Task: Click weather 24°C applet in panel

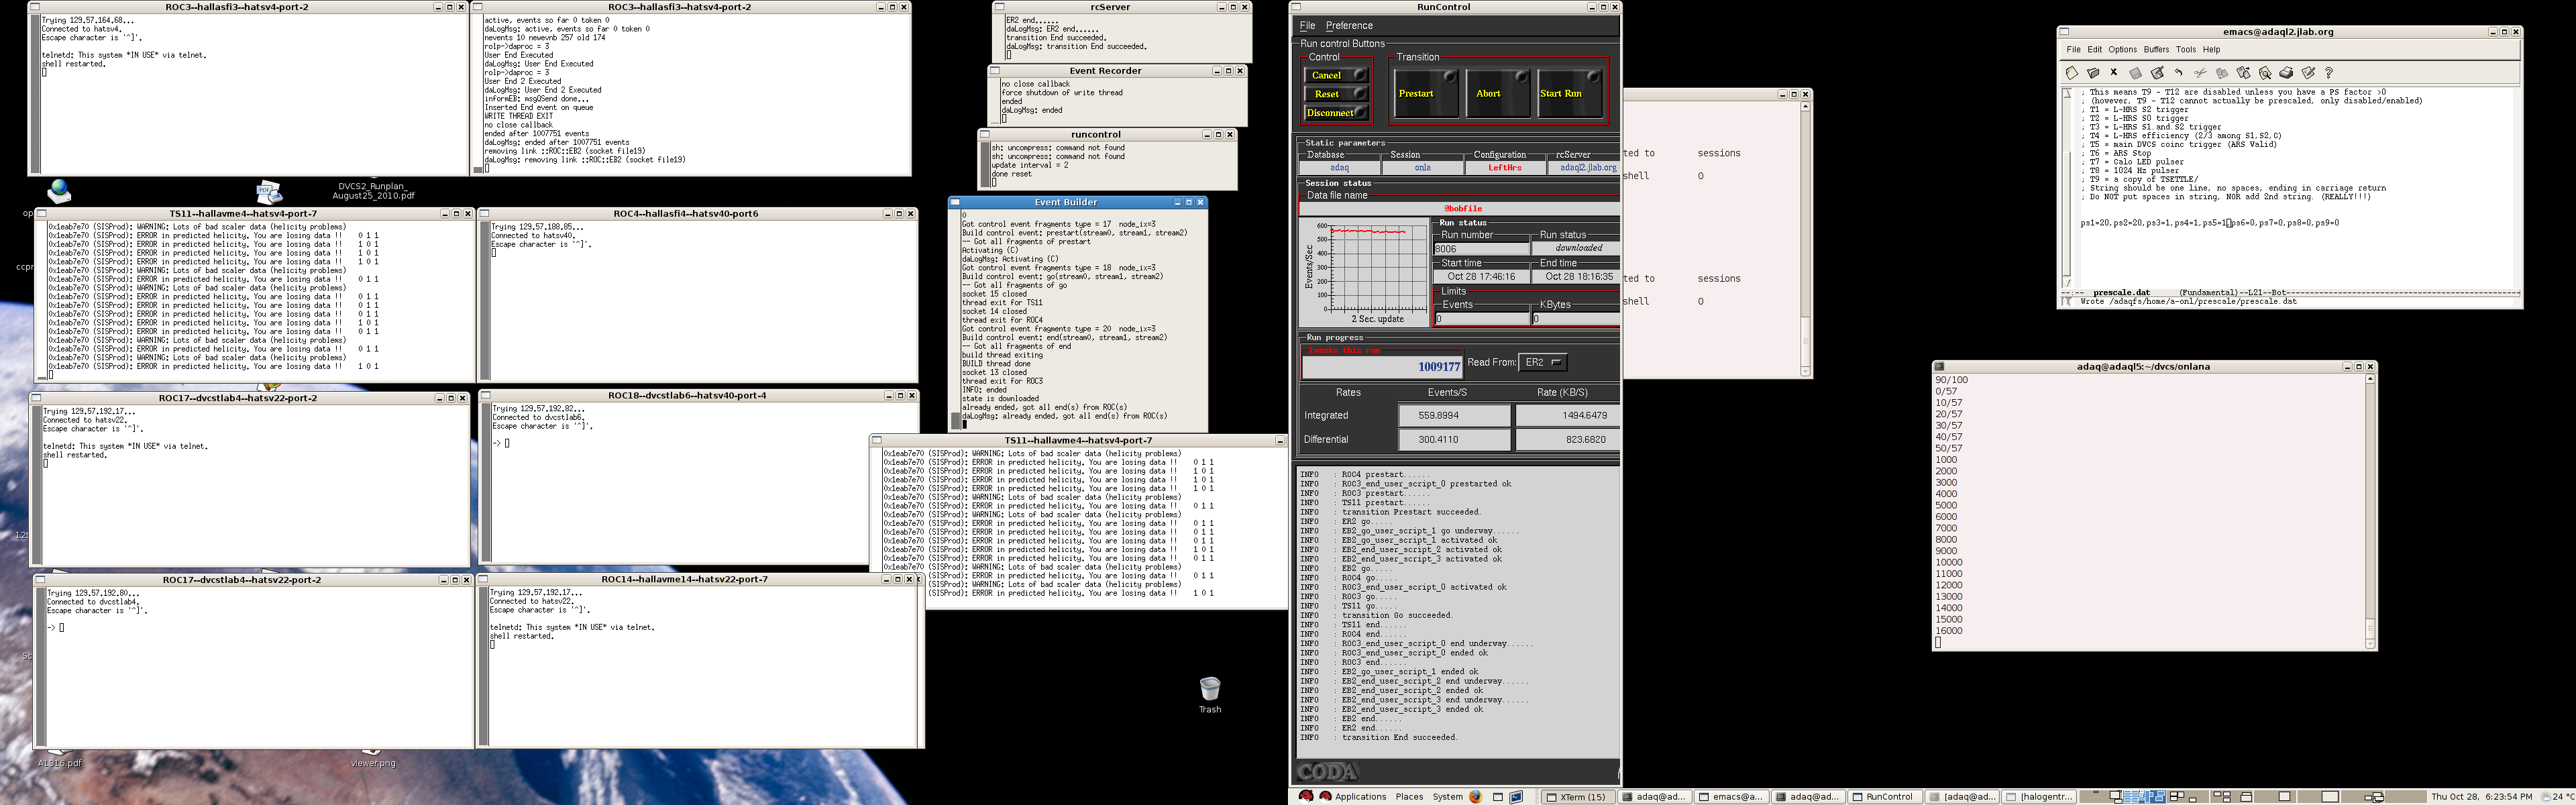Action: tap(2557, 797)
